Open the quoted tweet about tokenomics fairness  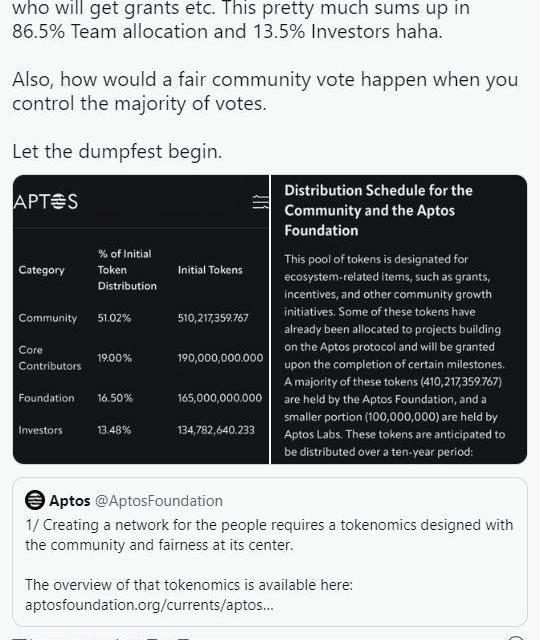(270, 552)
